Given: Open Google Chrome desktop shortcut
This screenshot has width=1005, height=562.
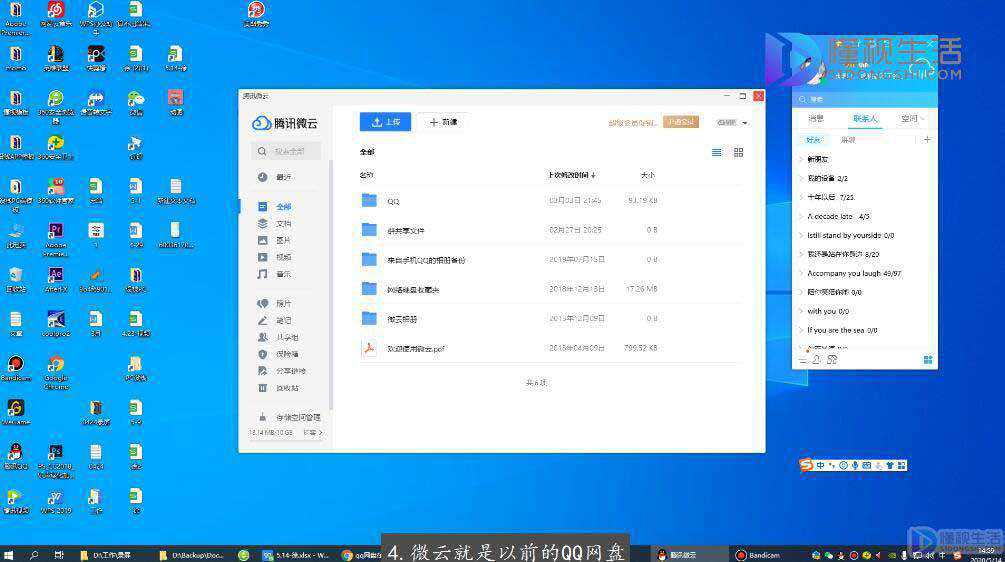Looking at the screenshot, I should coord(56,371).
